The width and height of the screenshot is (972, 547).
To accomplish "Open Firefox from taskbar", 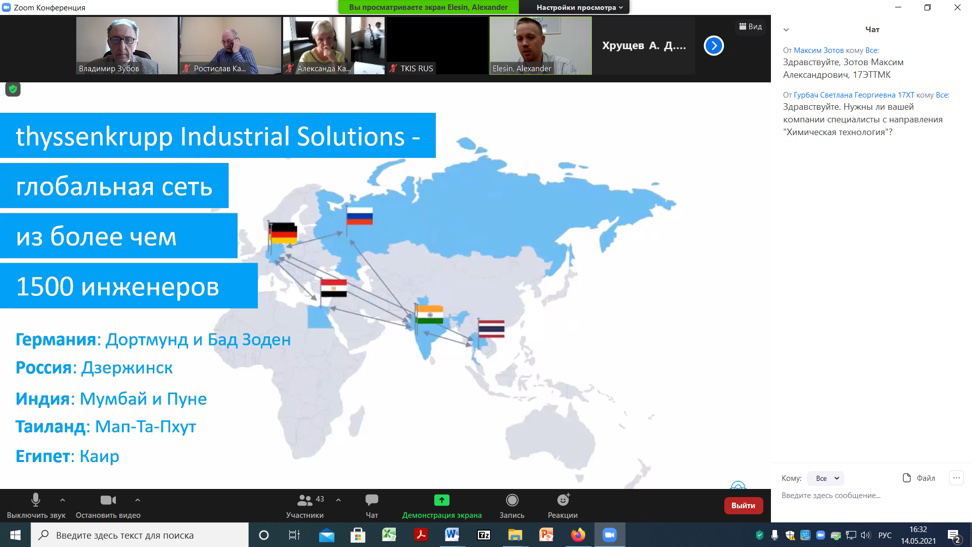I will 578,535.
